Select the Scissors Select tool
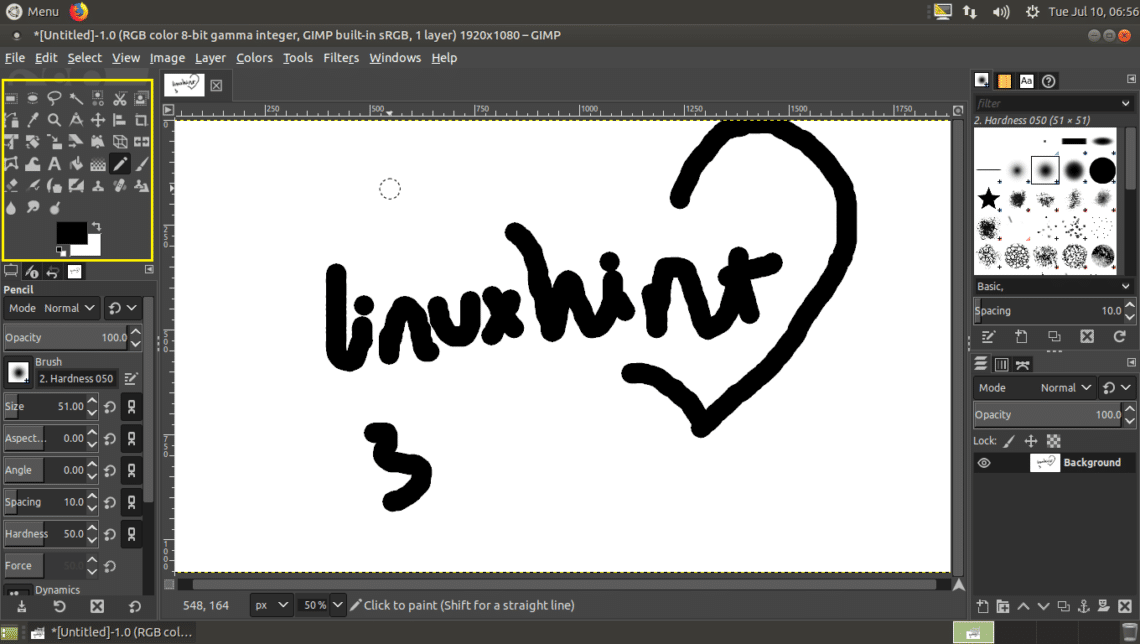The height and width of the screenshot is (644, 1140). (x=120, y=98)
